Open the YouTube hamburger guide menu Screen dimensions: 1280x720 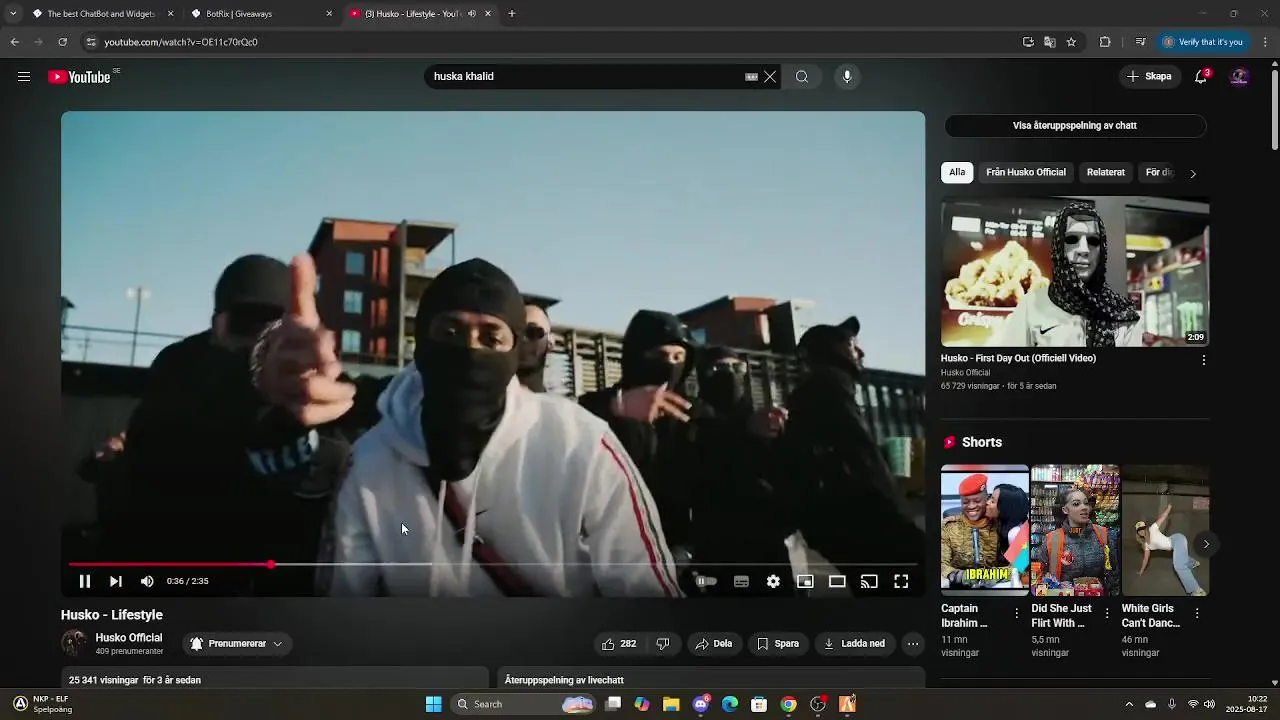pyautogui.click(x=24, y=77)
